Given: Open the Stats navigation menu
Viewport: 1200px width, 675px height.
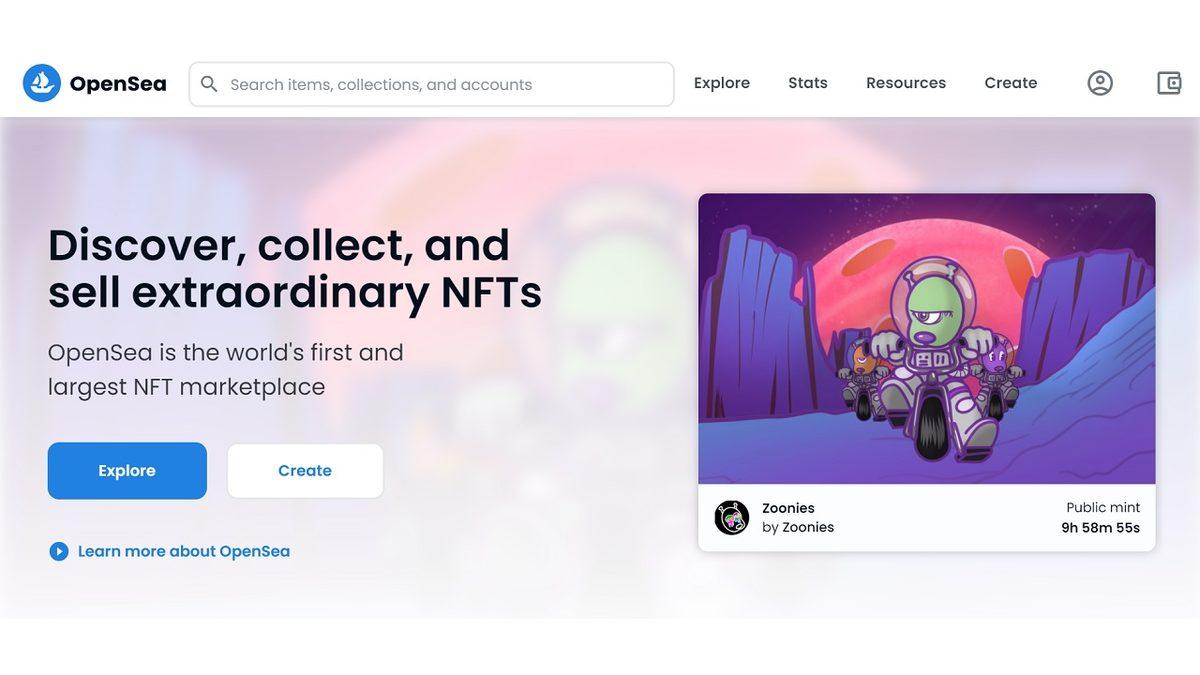Looking at the screenshot, I should [x=807, y=83].
